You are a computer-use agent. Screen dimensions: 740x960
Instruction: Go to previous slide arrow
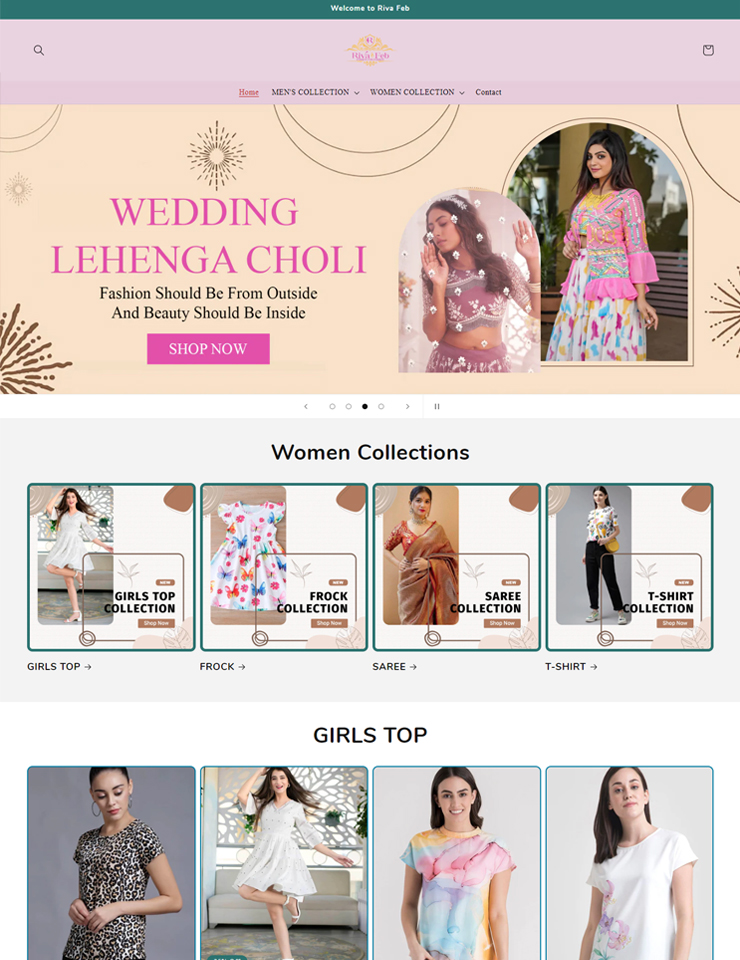pos(306,407)
